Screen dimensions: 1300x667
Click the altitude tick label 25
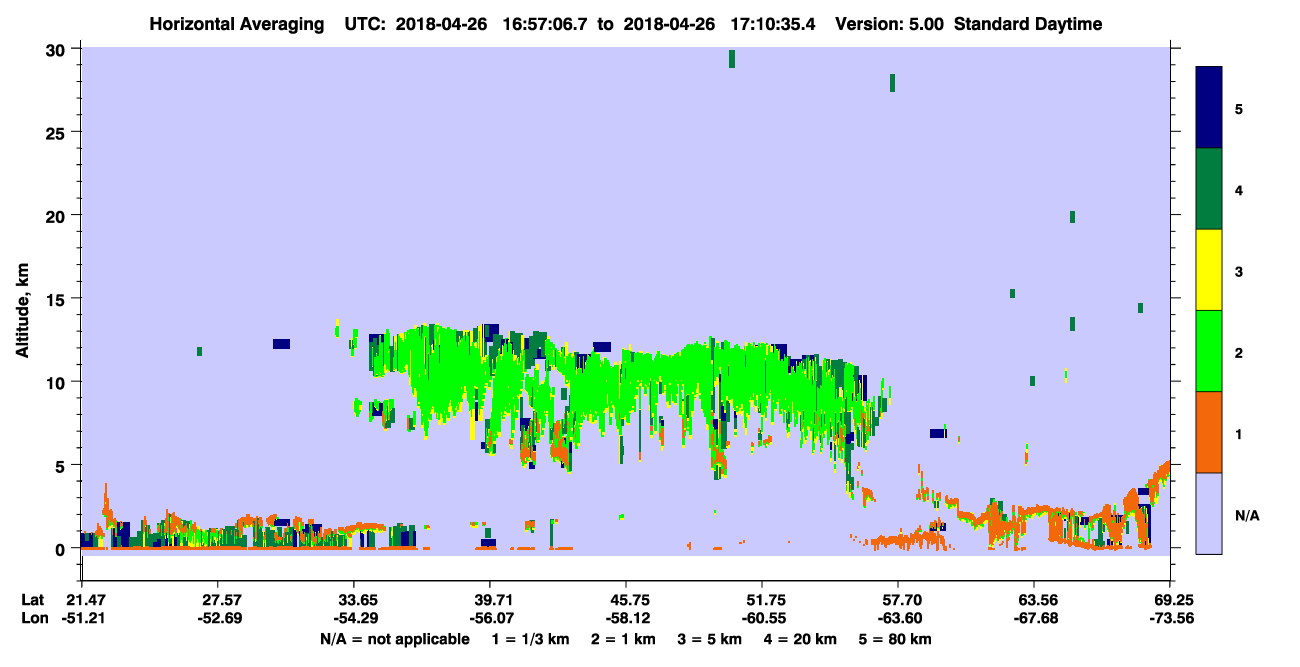57,133
